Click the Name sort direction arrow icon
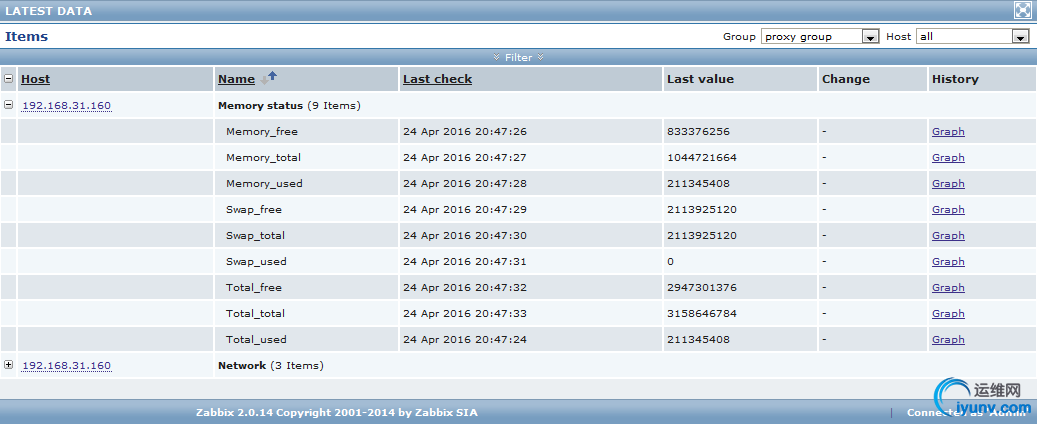 [269, 78]
